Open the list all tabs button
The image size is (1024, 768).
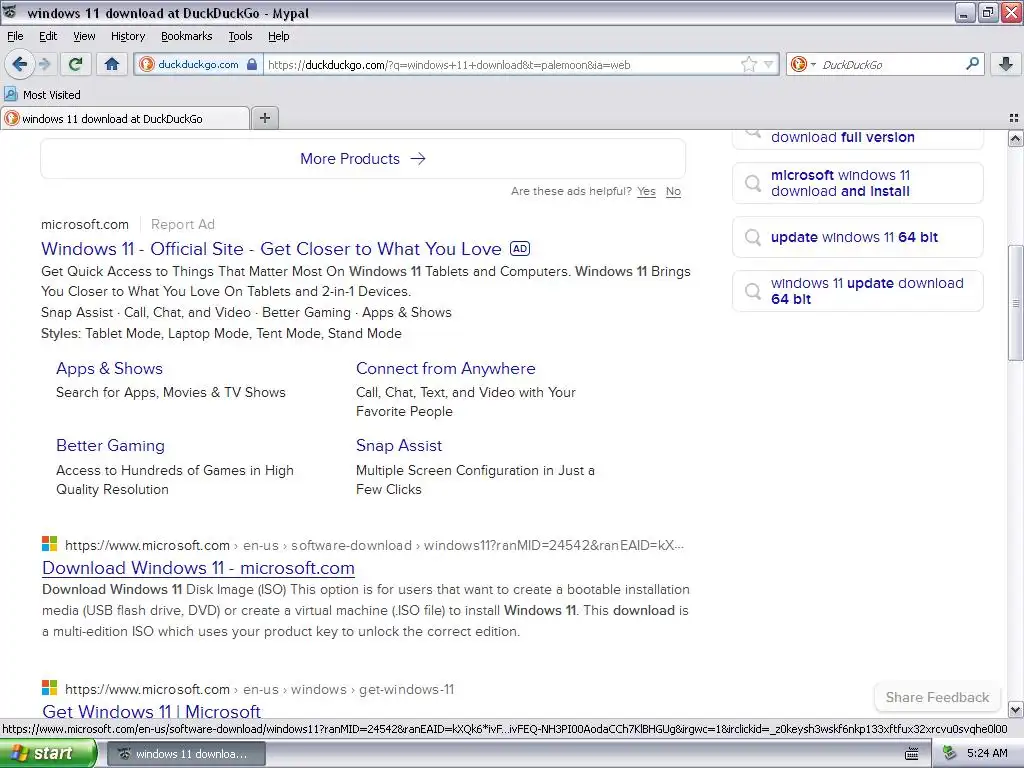coord(1014,118)
